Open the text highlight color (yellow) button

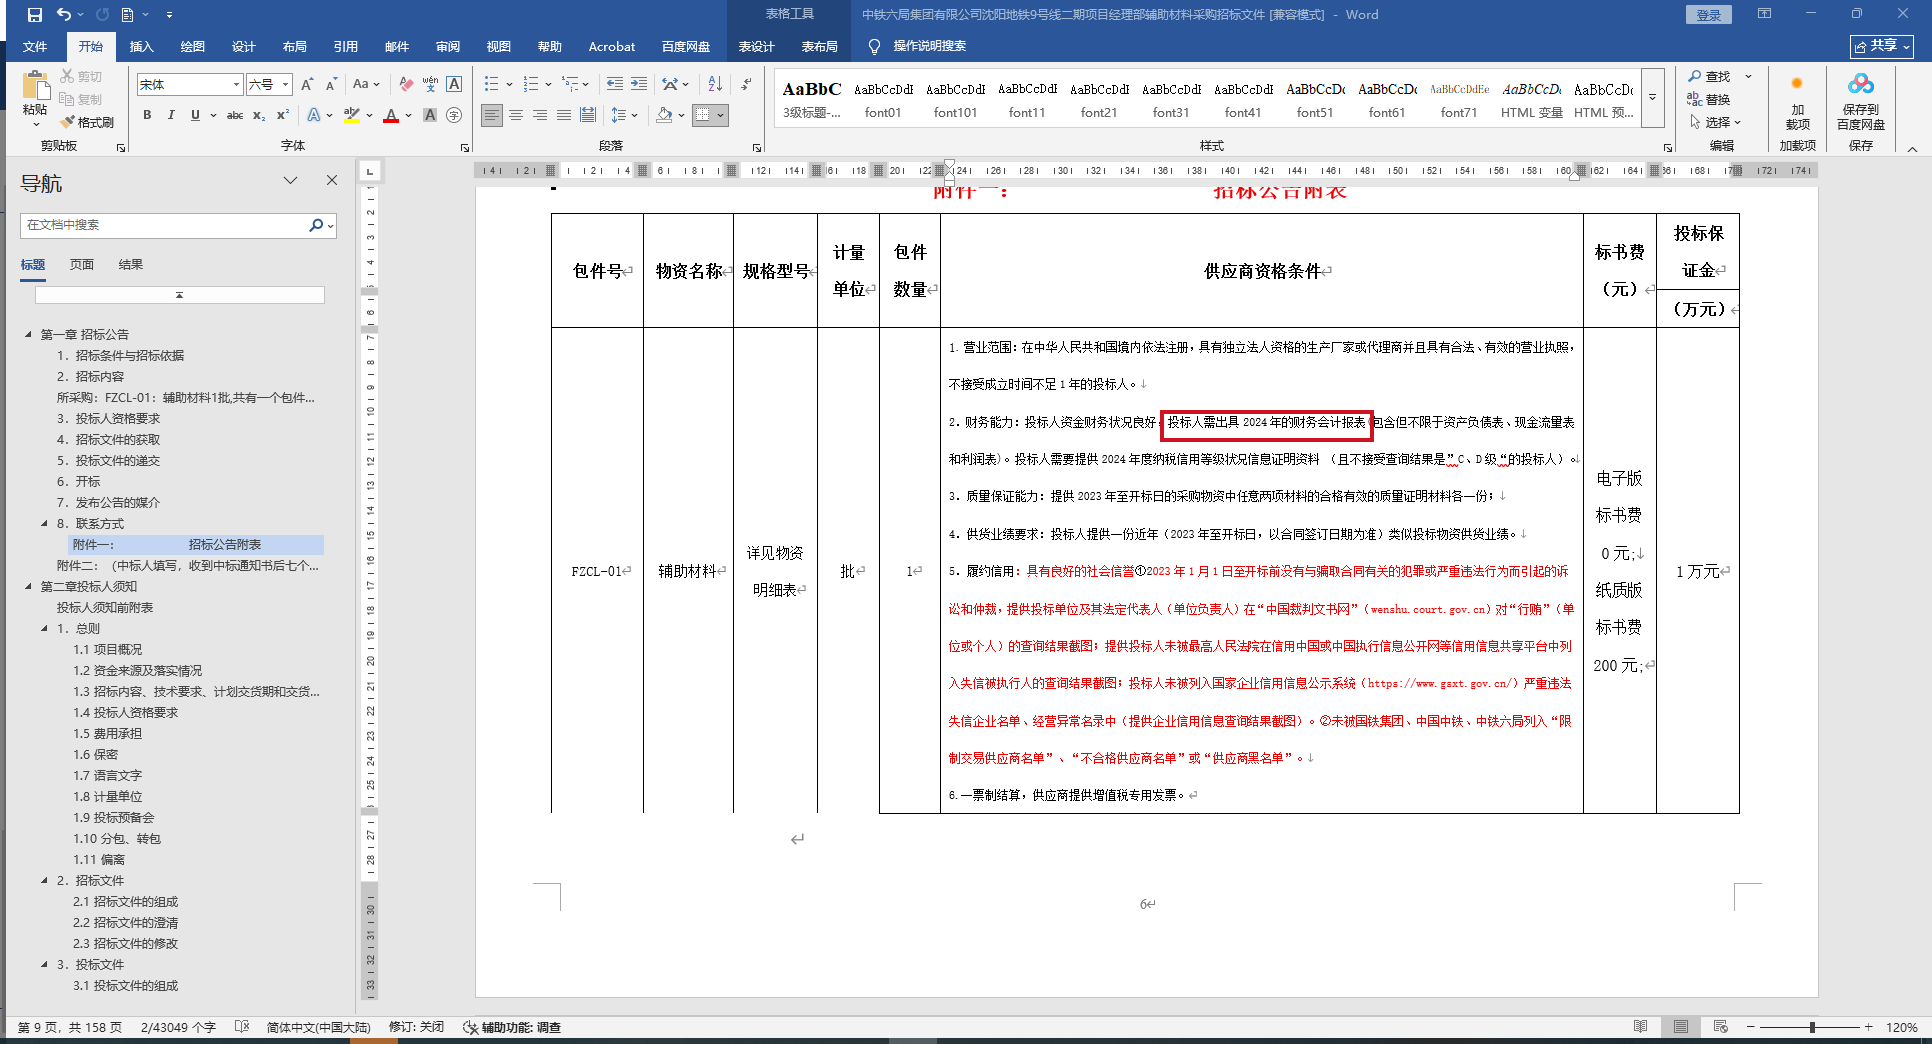[x=352, y=116]
